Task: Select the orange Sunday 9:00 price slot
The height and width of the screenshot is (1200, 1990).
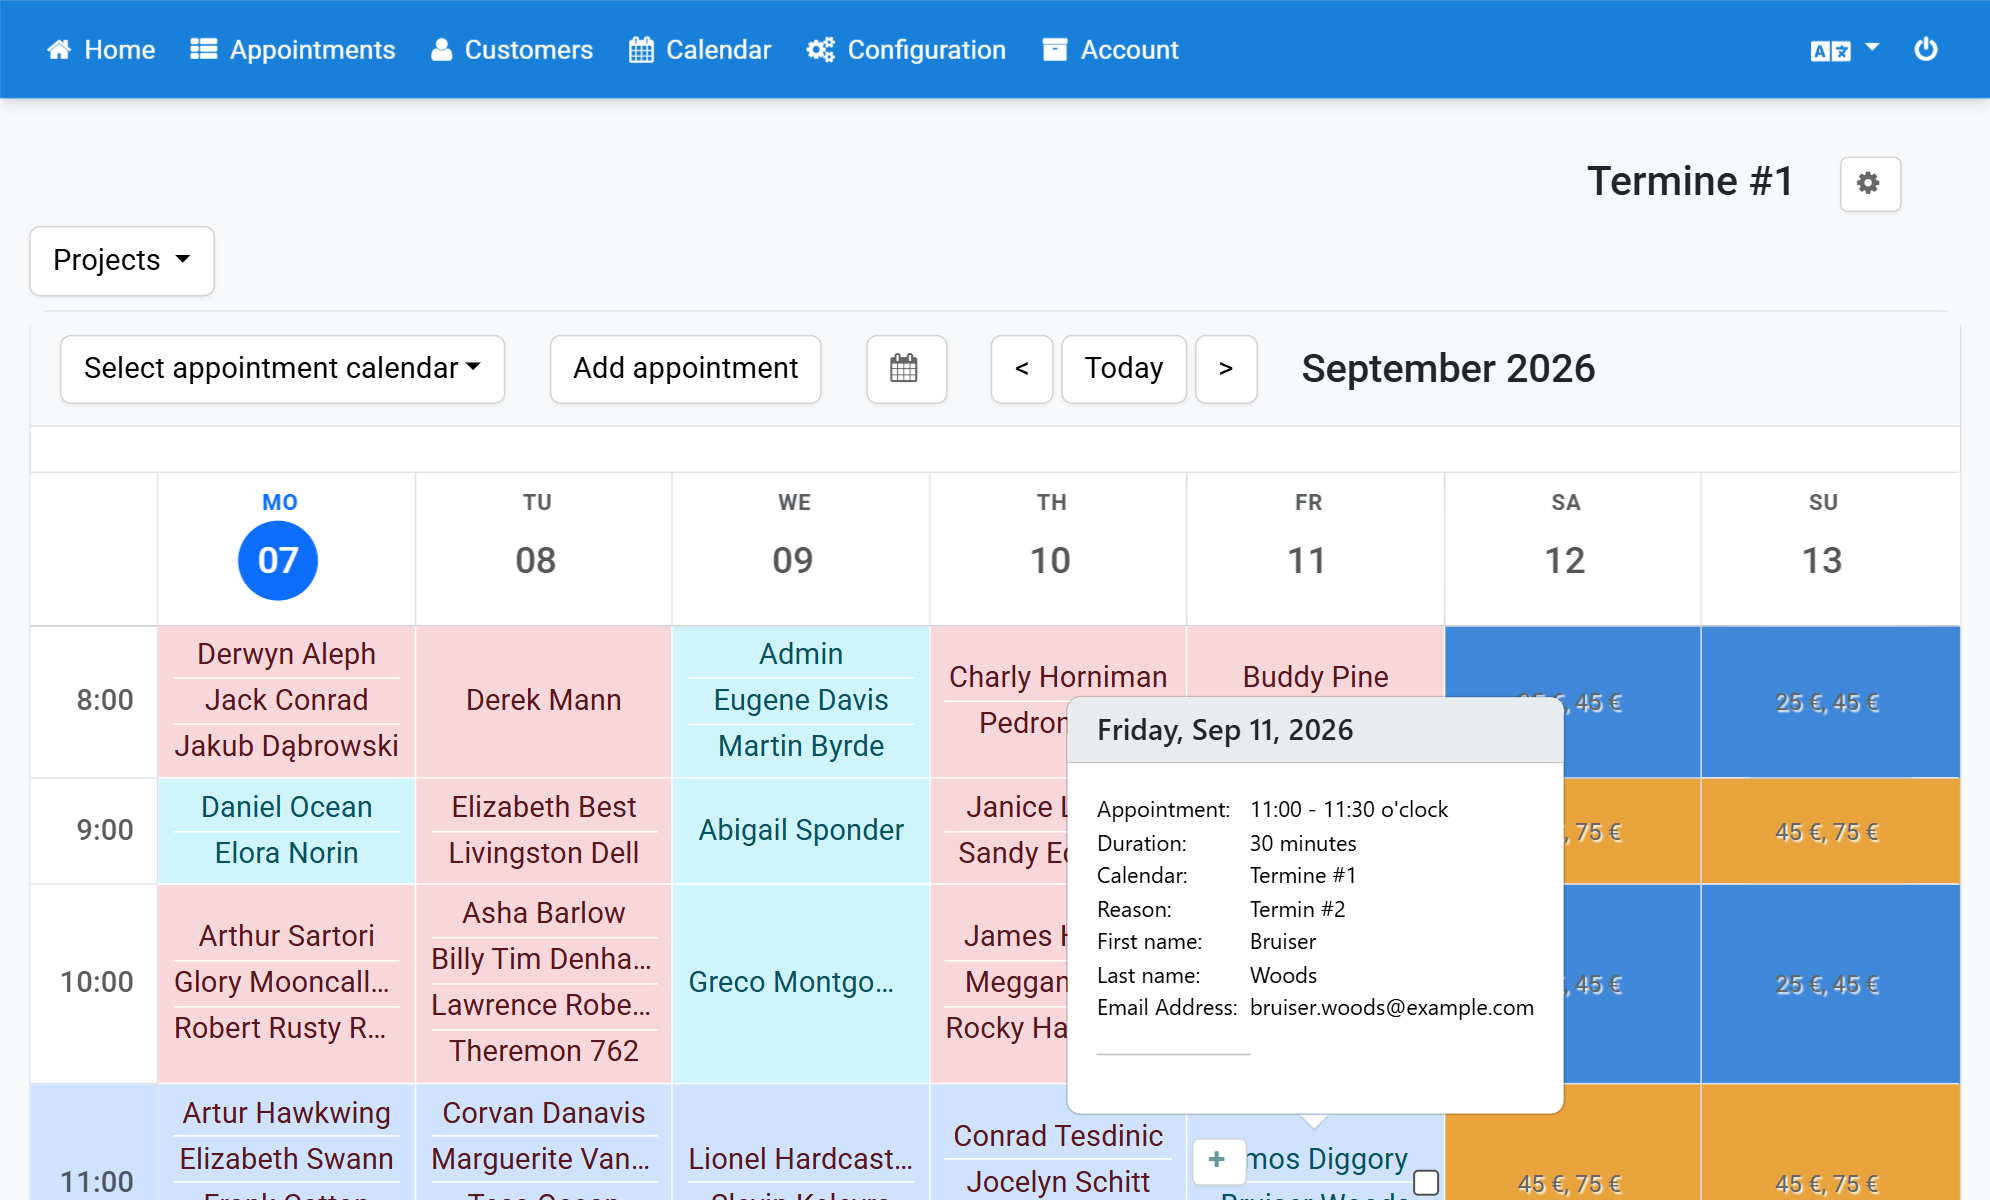Action: coord(1829,832)
